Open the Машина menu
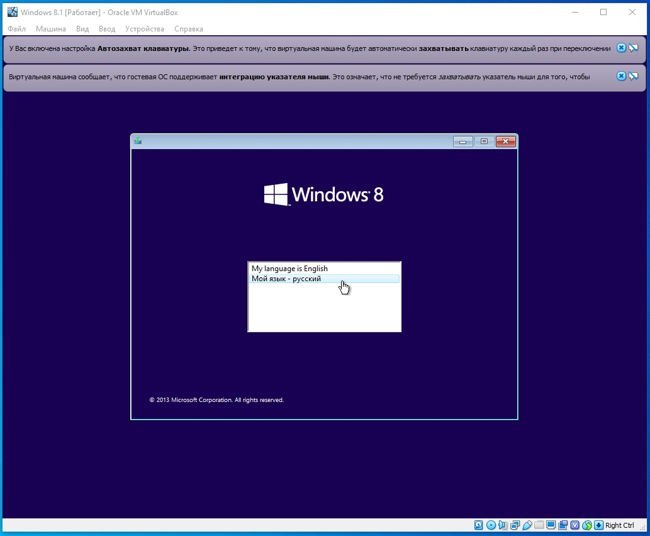Viewport: 650px width, 536px height. tap(51, 29)
